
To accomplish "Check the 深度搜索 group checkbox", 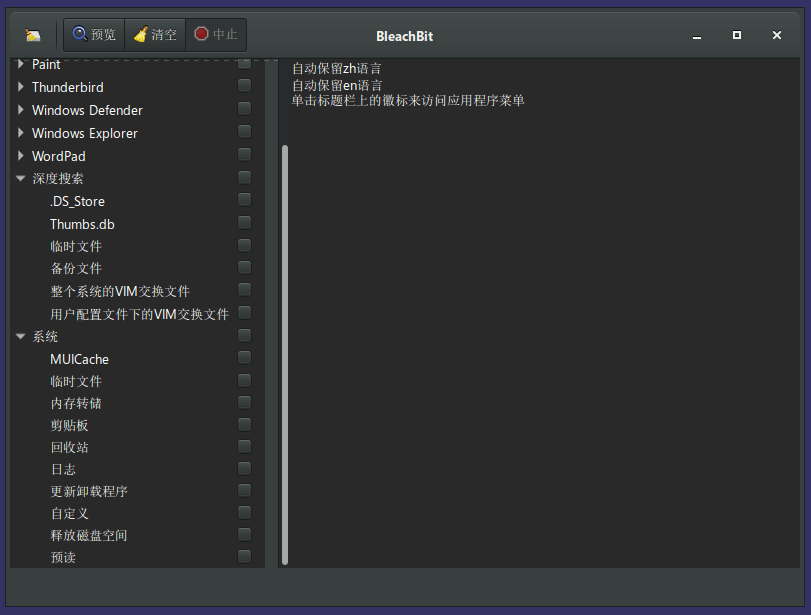I will 245,177.
